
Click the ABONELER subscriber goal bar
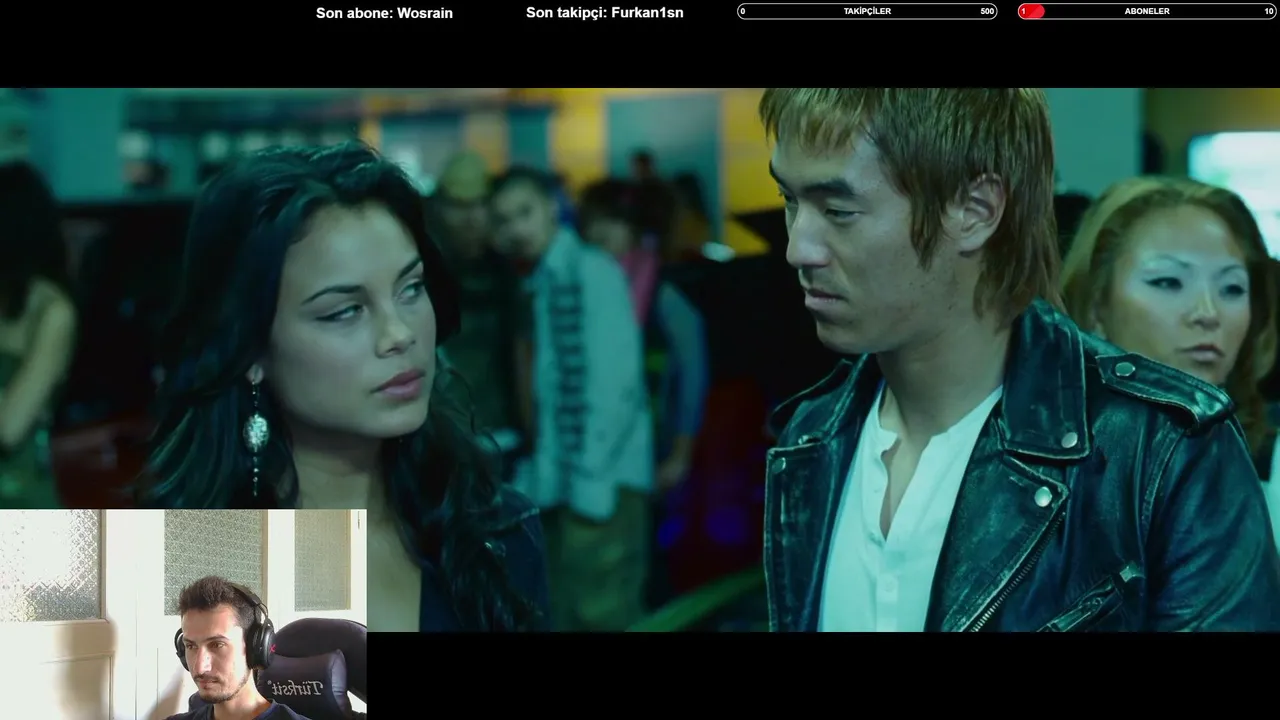[1147, 11]
